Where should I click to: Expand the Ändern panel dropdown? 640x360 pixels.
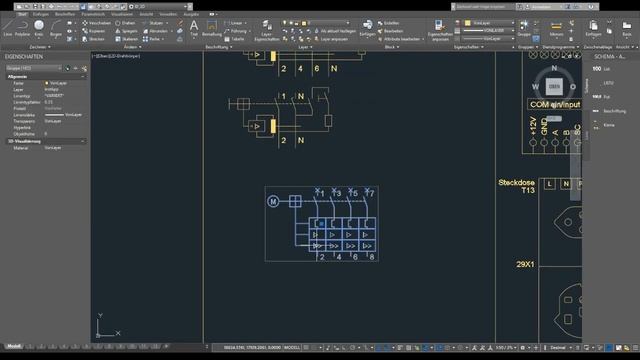click(132, 47)
